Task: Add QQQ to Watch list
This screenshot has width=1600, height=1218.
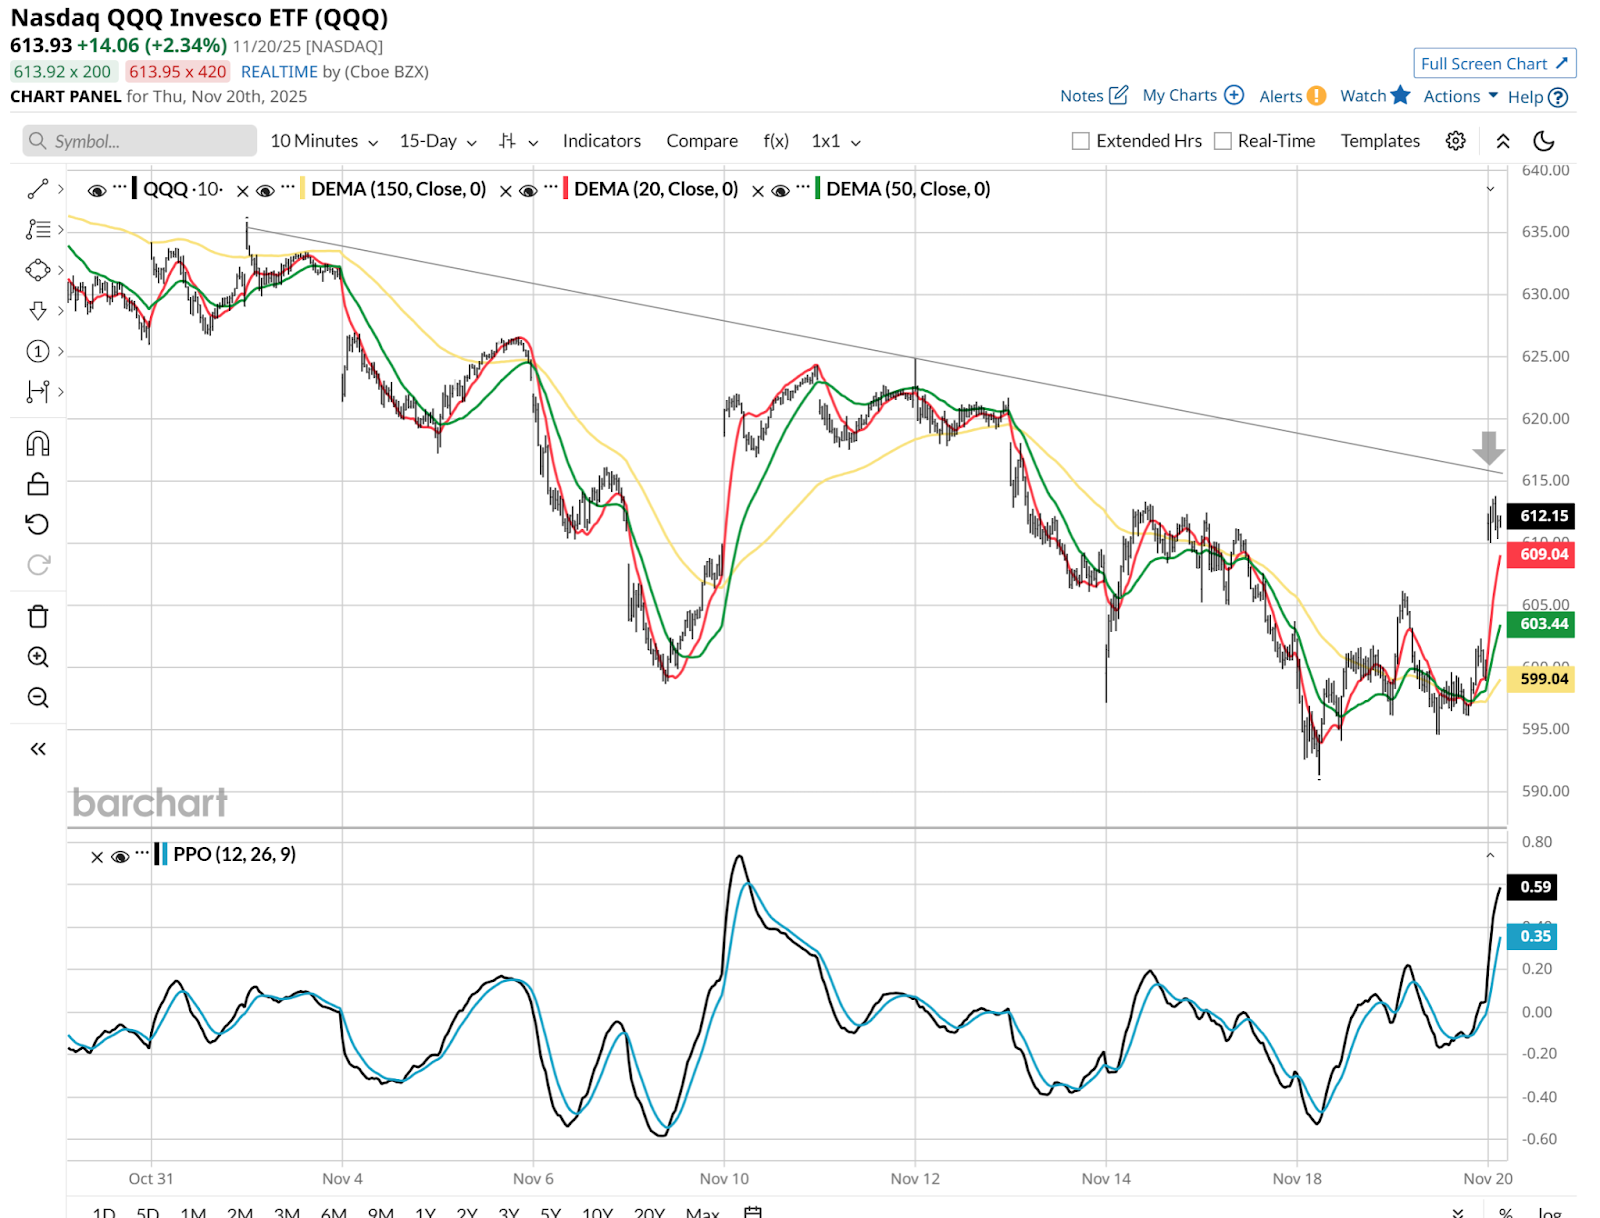Action: point(1375,96)
